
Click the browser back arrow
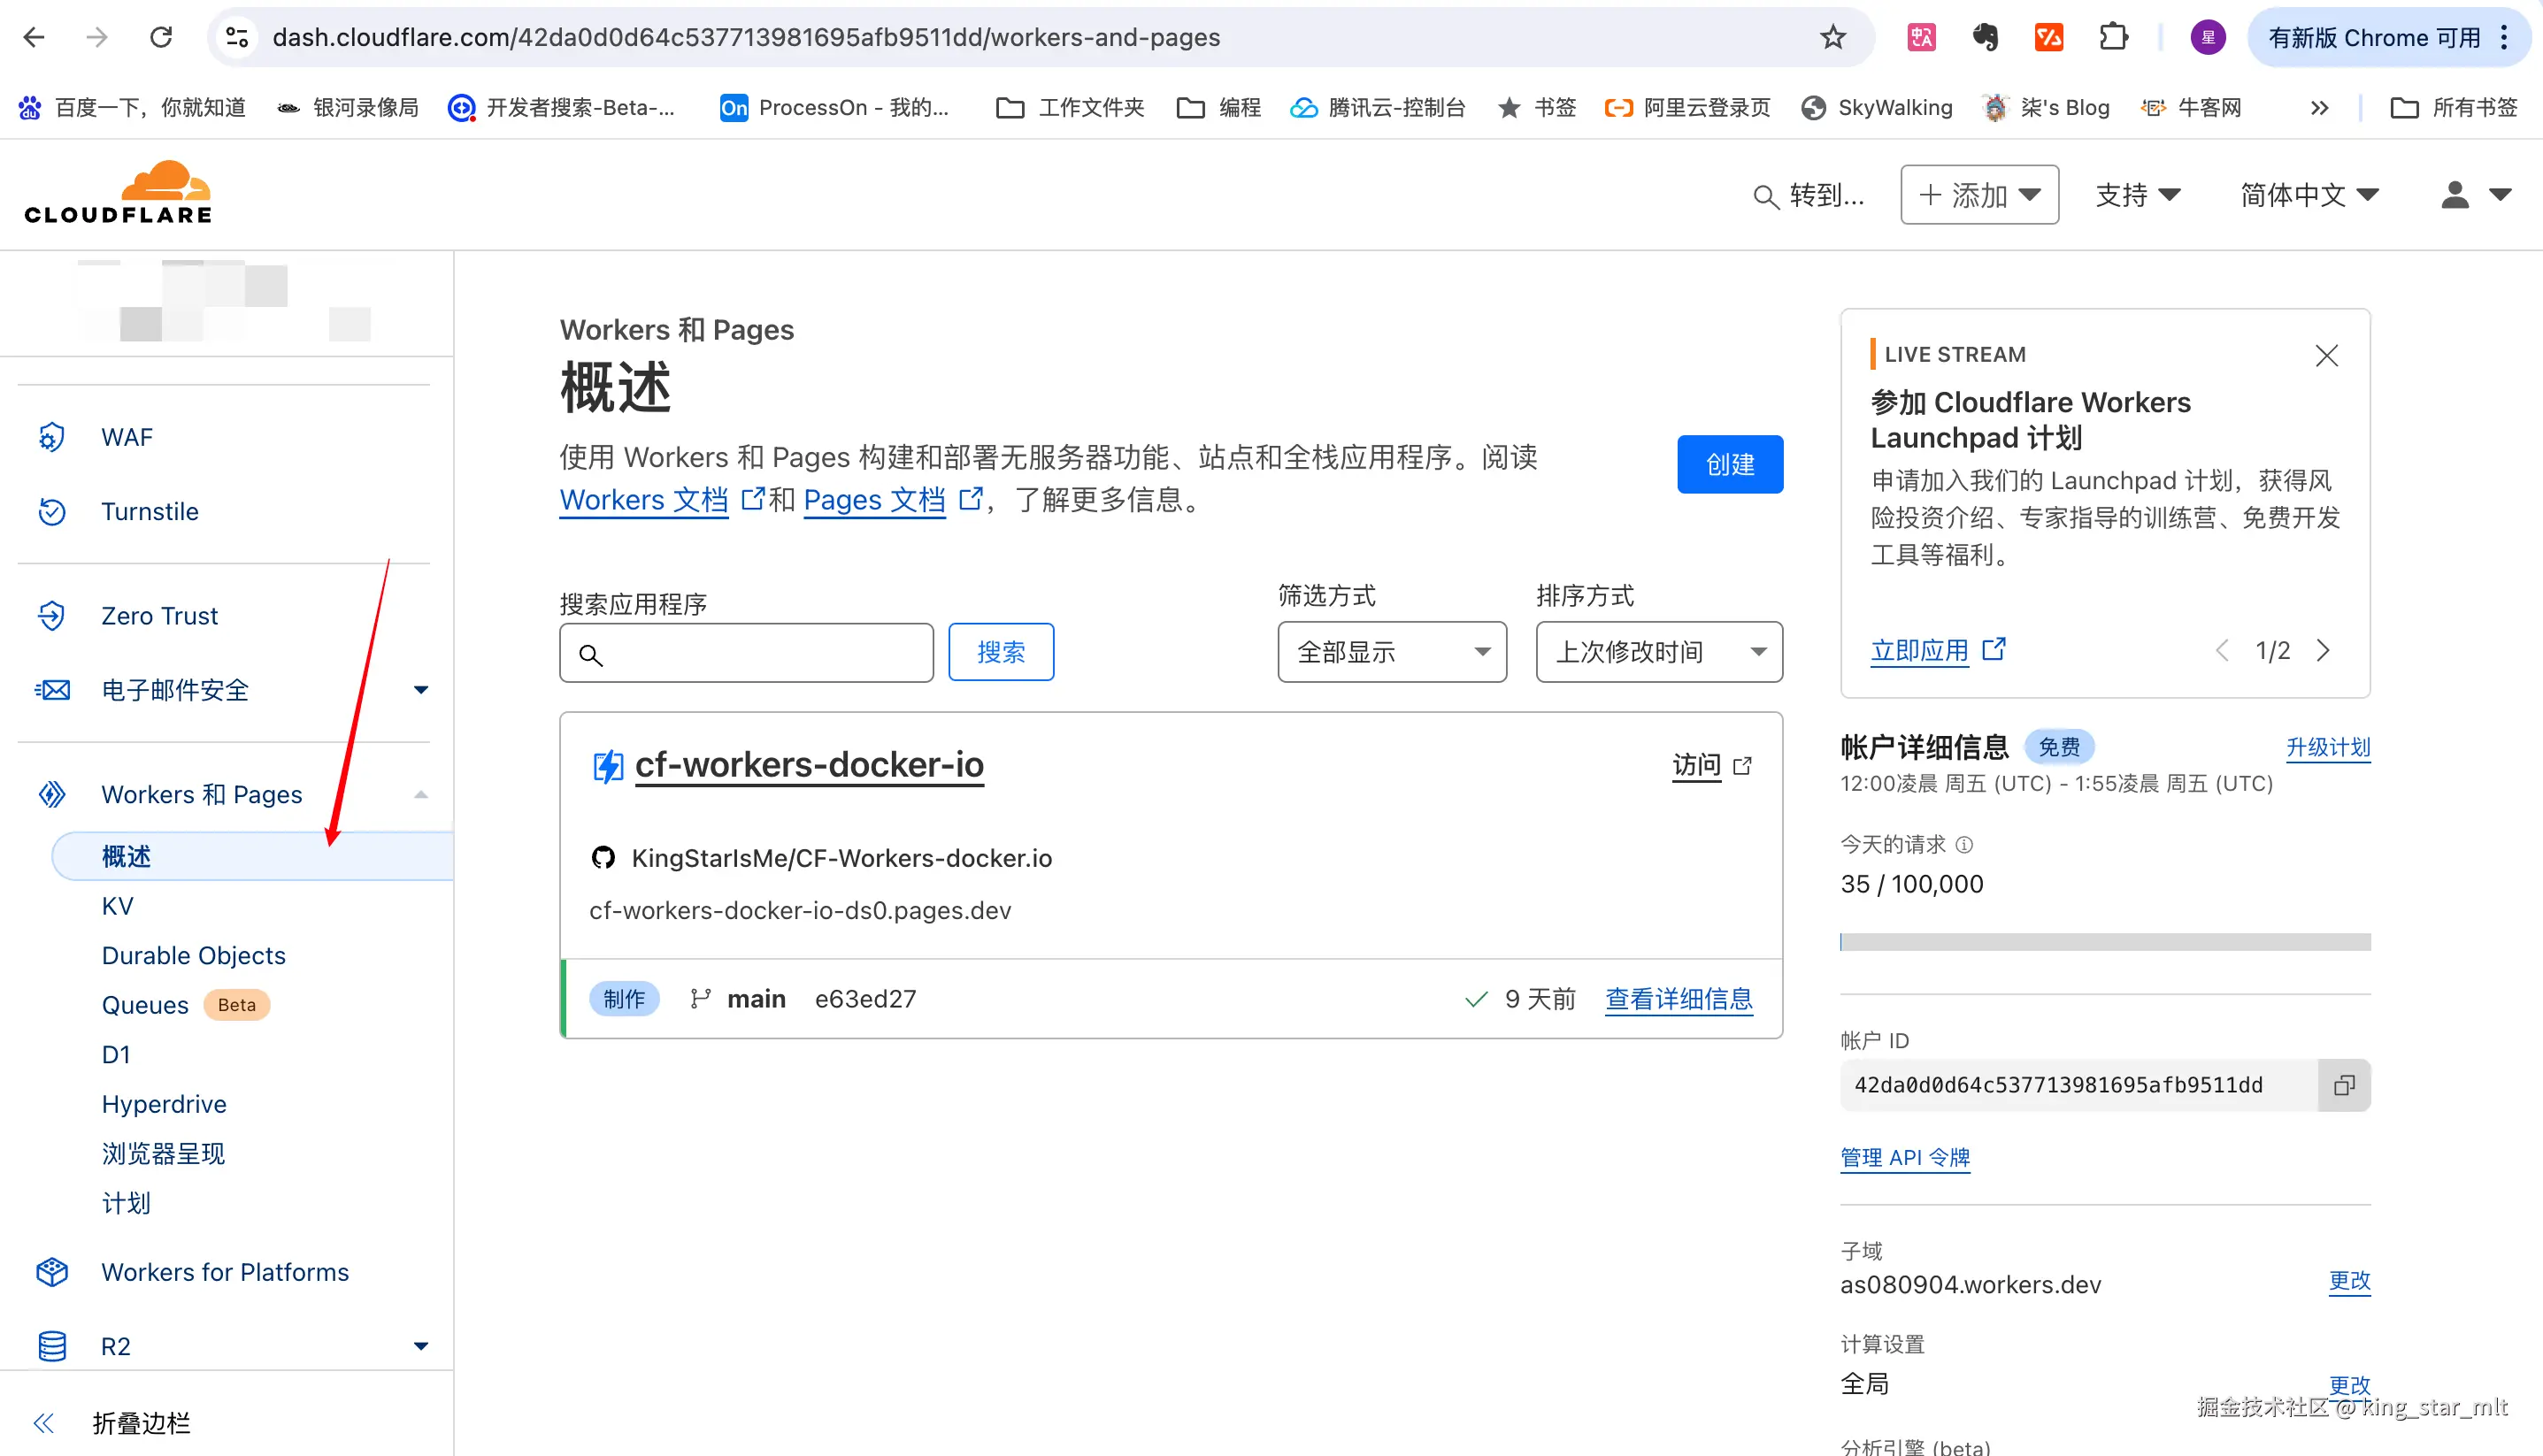[x=34, y=38]
